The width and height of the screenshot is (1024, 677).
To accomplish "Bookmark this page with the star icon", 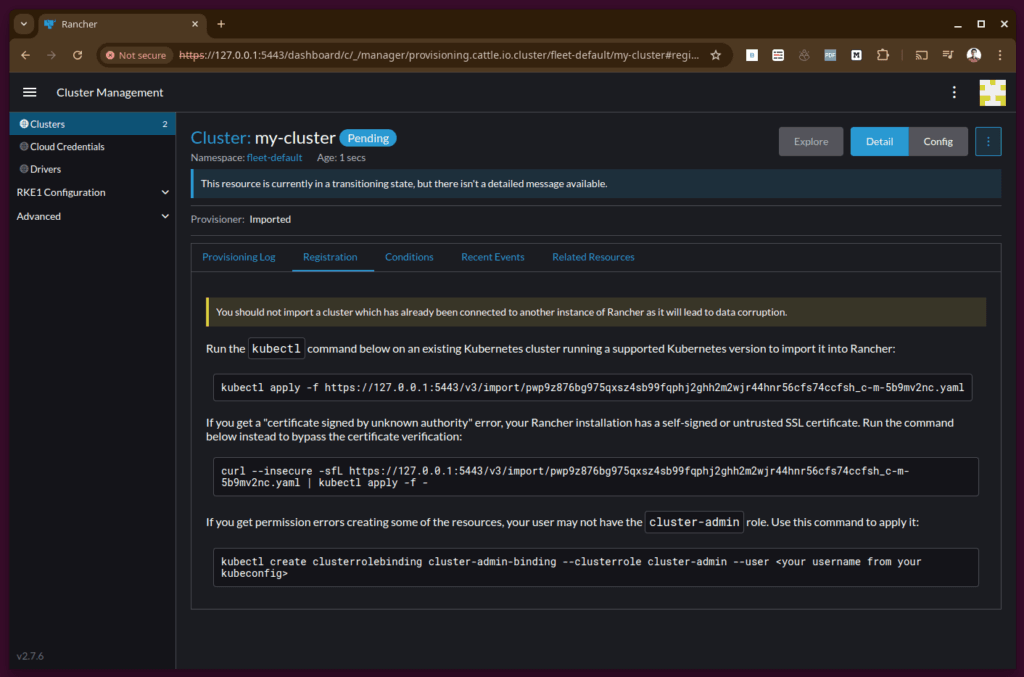I will 716,55.
